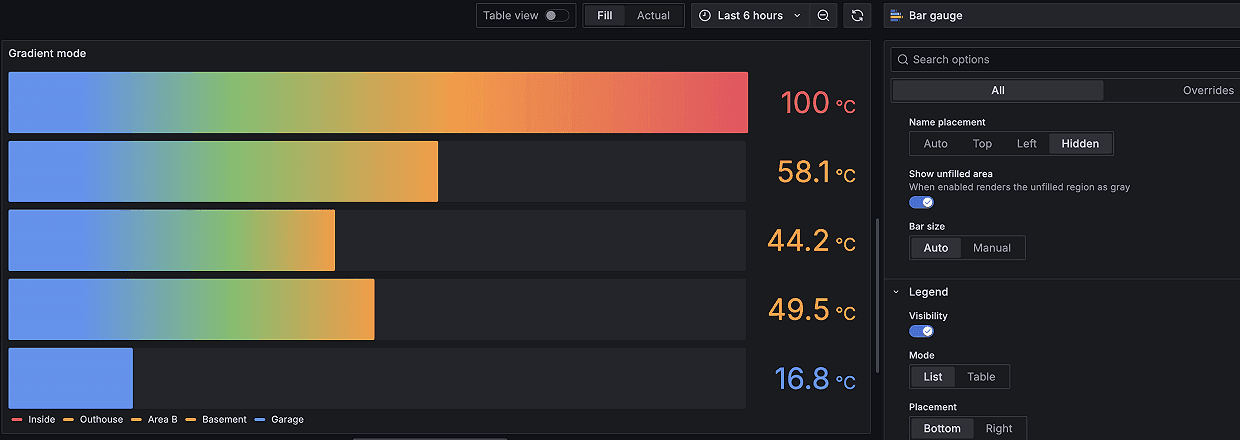Click the Basement legend item
Screen dimensions: 1240x440
click(x=216, y=420)
